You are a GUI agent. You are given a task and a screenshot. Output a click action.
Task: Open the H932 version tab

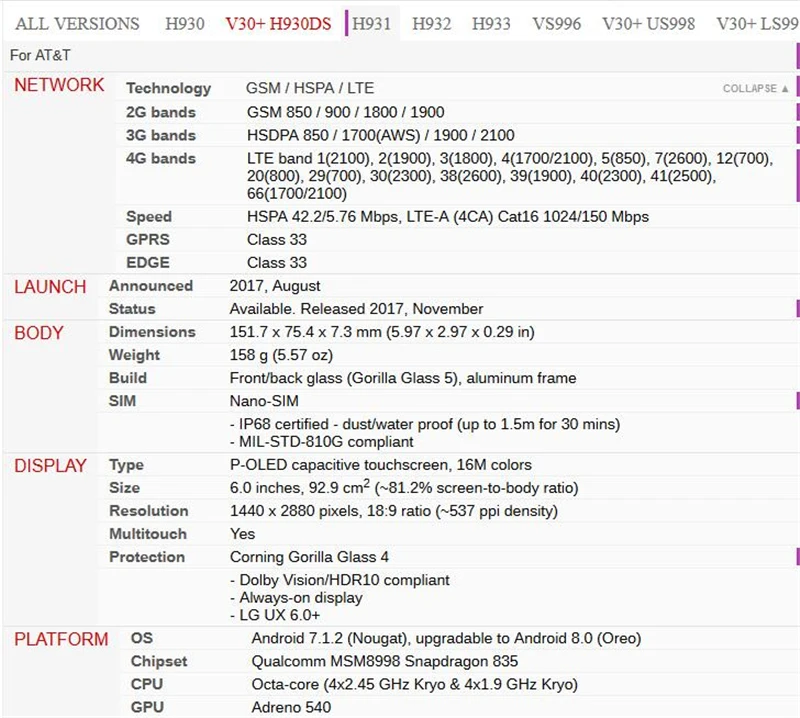coord(432,23)
